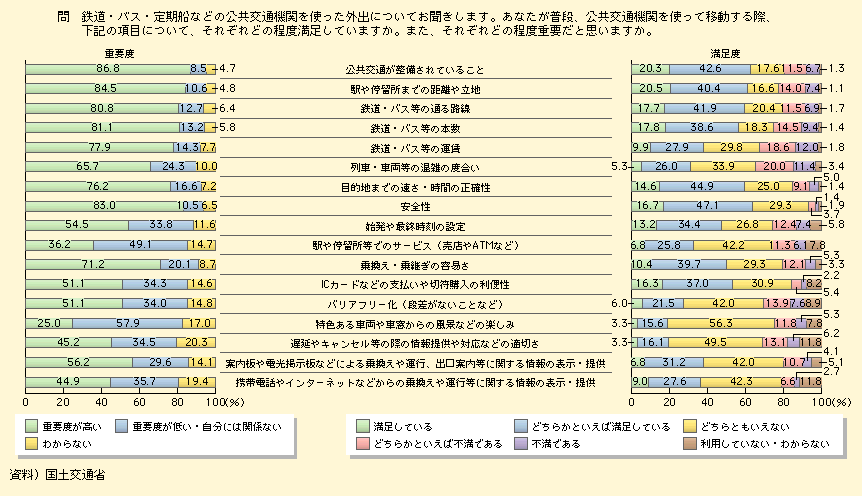Click the 83.0 importance bar value for 安全性
862x496 pixels.
click(104, 206)
